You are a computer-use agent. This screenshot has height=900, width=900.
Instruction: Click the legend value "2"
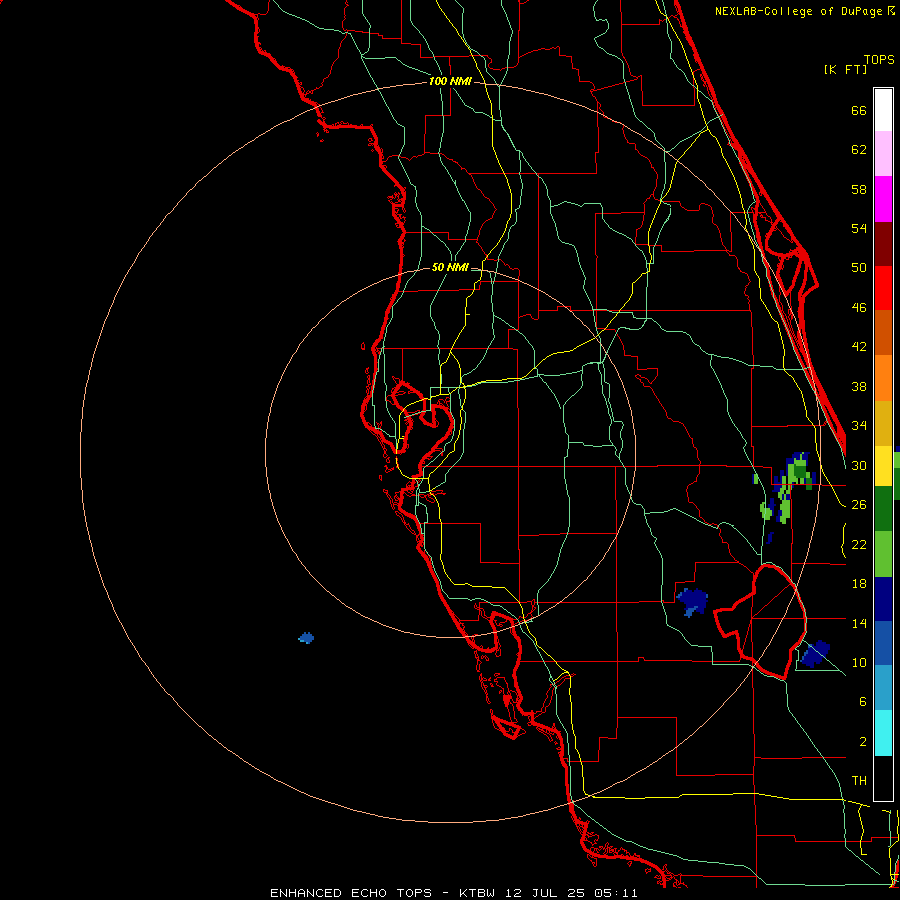(x=862, y=741)
